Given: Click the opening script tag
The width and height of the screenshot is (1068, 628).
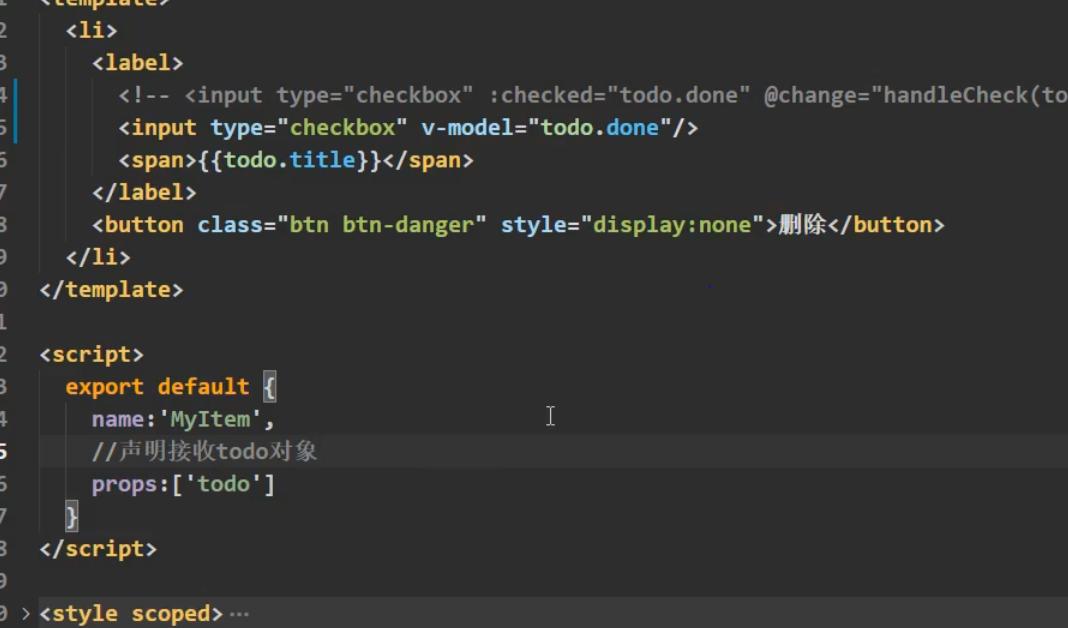Looking at the screenshot, I should (92, 354).
